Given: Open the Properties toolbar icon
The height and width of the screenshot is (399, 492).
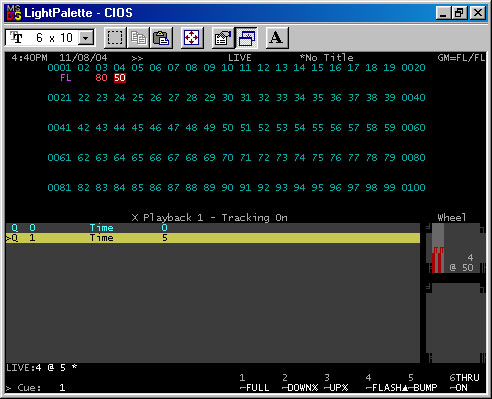Looking at the screenshot, I should 223,38.
